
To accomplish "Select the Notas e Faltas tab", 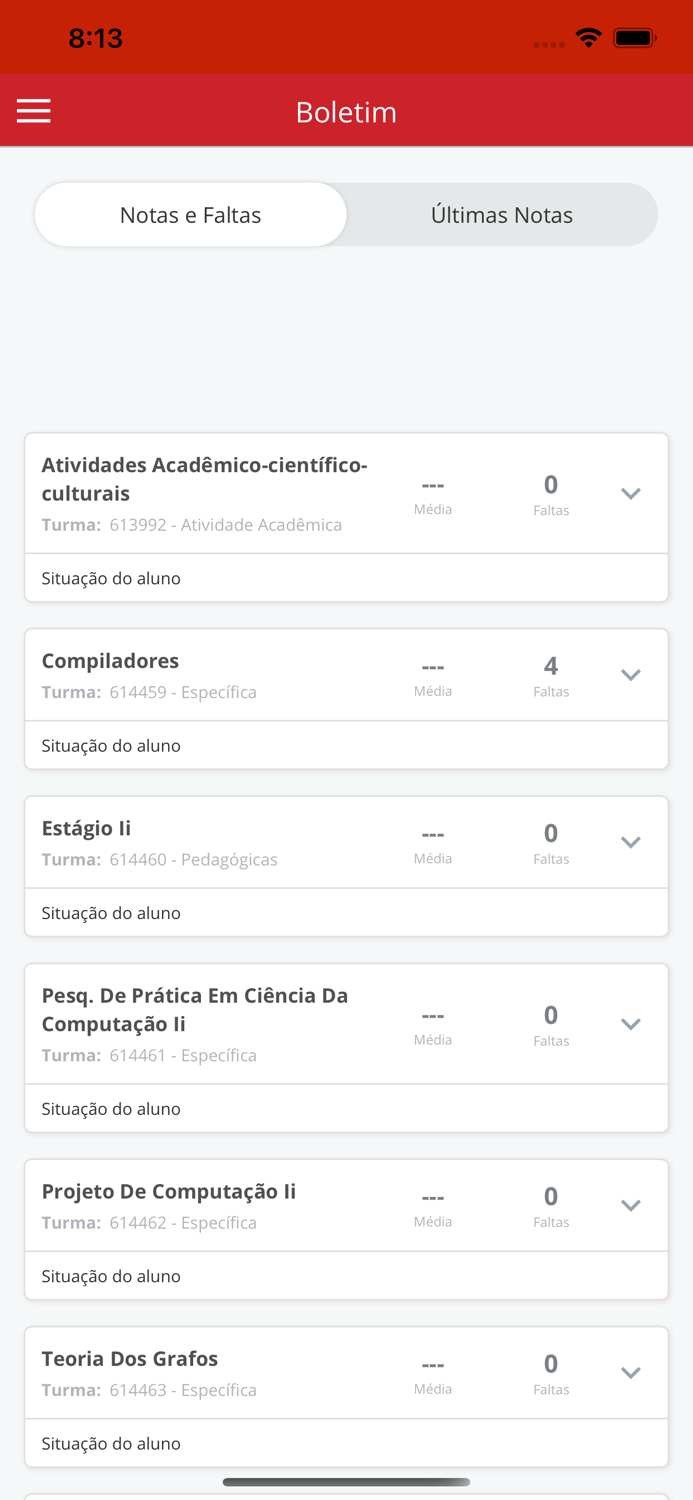I will [190, 214].
